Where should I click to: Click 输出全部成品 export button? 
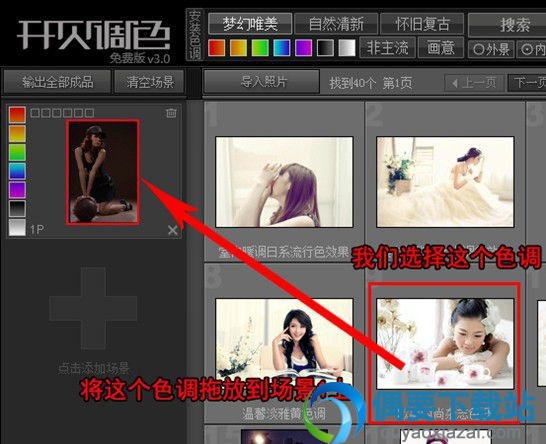coord(57,82)
